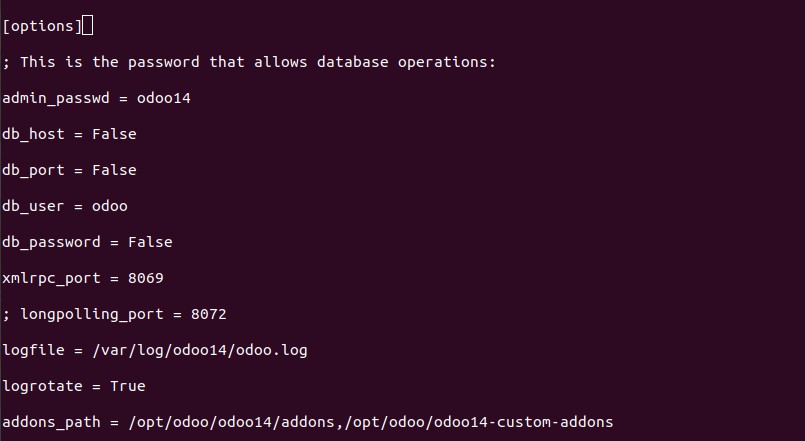Click the db_user value odoo
805x441 pixels.
(x=109, y=206)
